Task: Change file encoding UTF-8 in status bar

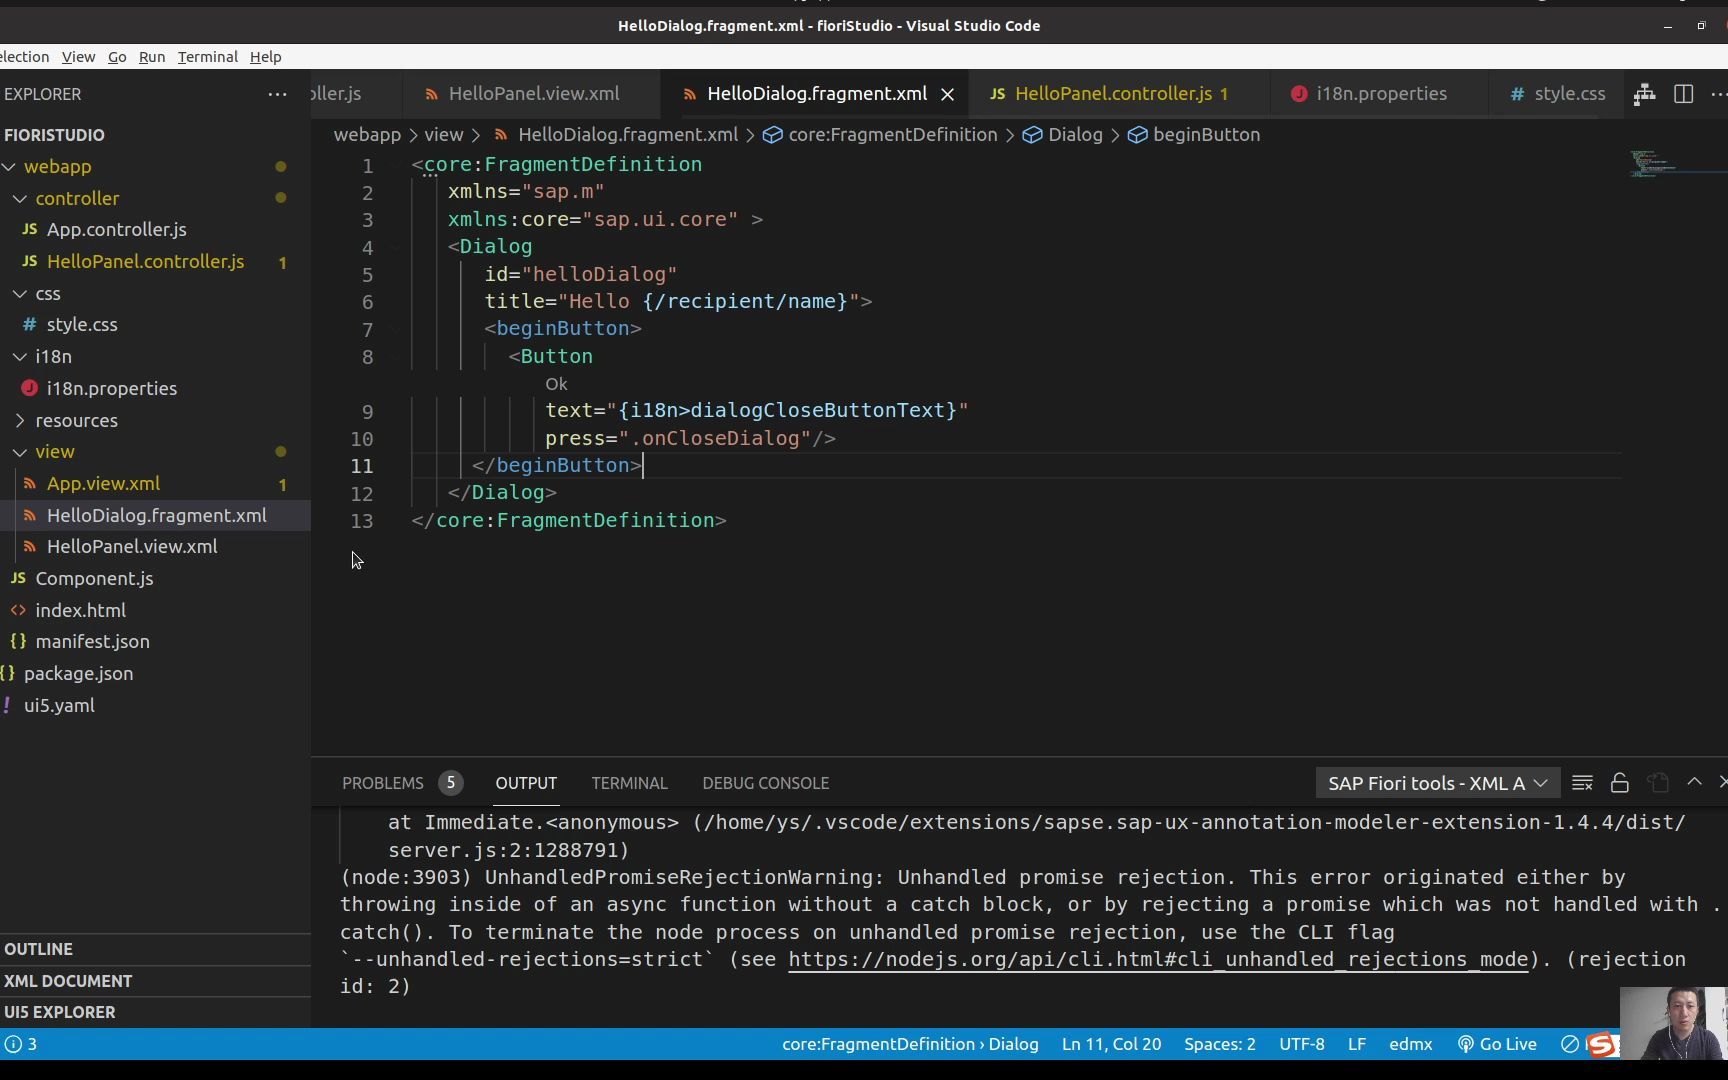Action: click(1301, 1044)
